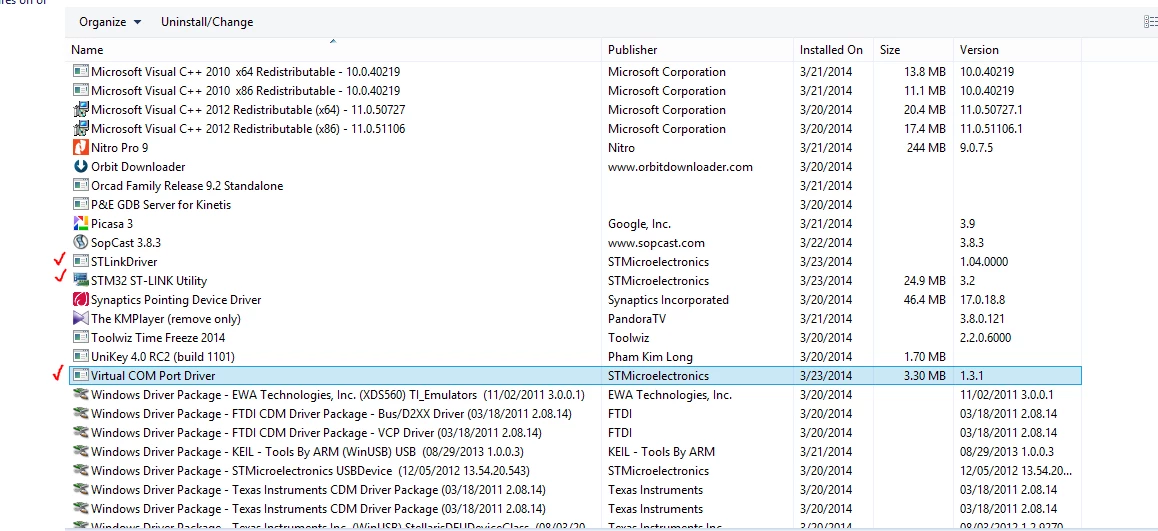Viewport: 1158px width, 531px height.
Task: Click FTDI VCP Driver package icon
Action: pyautogui.click(x=80, y=433)
